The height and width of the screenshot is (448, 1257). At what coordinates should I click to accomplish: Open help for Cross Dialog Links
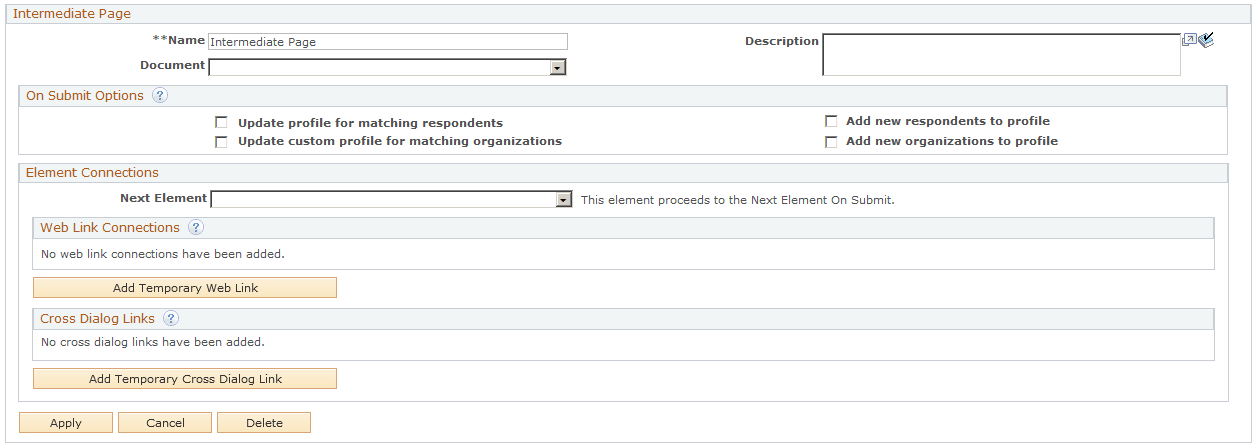click(171, 319)
